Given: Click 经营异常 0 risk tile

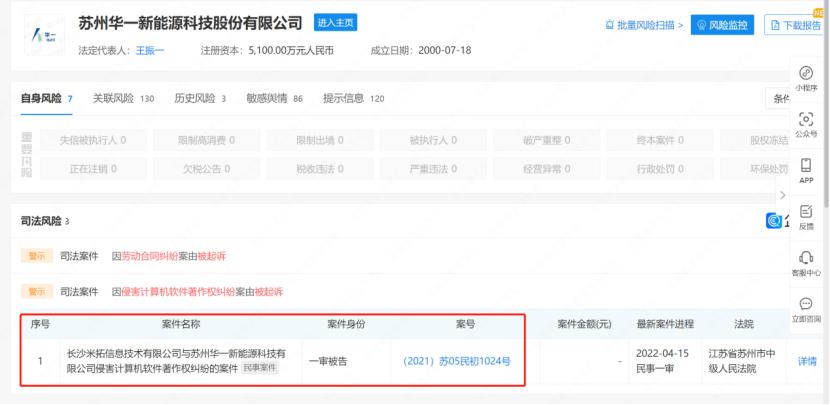Looking at the screenshot, I should (x=546, y=169).
